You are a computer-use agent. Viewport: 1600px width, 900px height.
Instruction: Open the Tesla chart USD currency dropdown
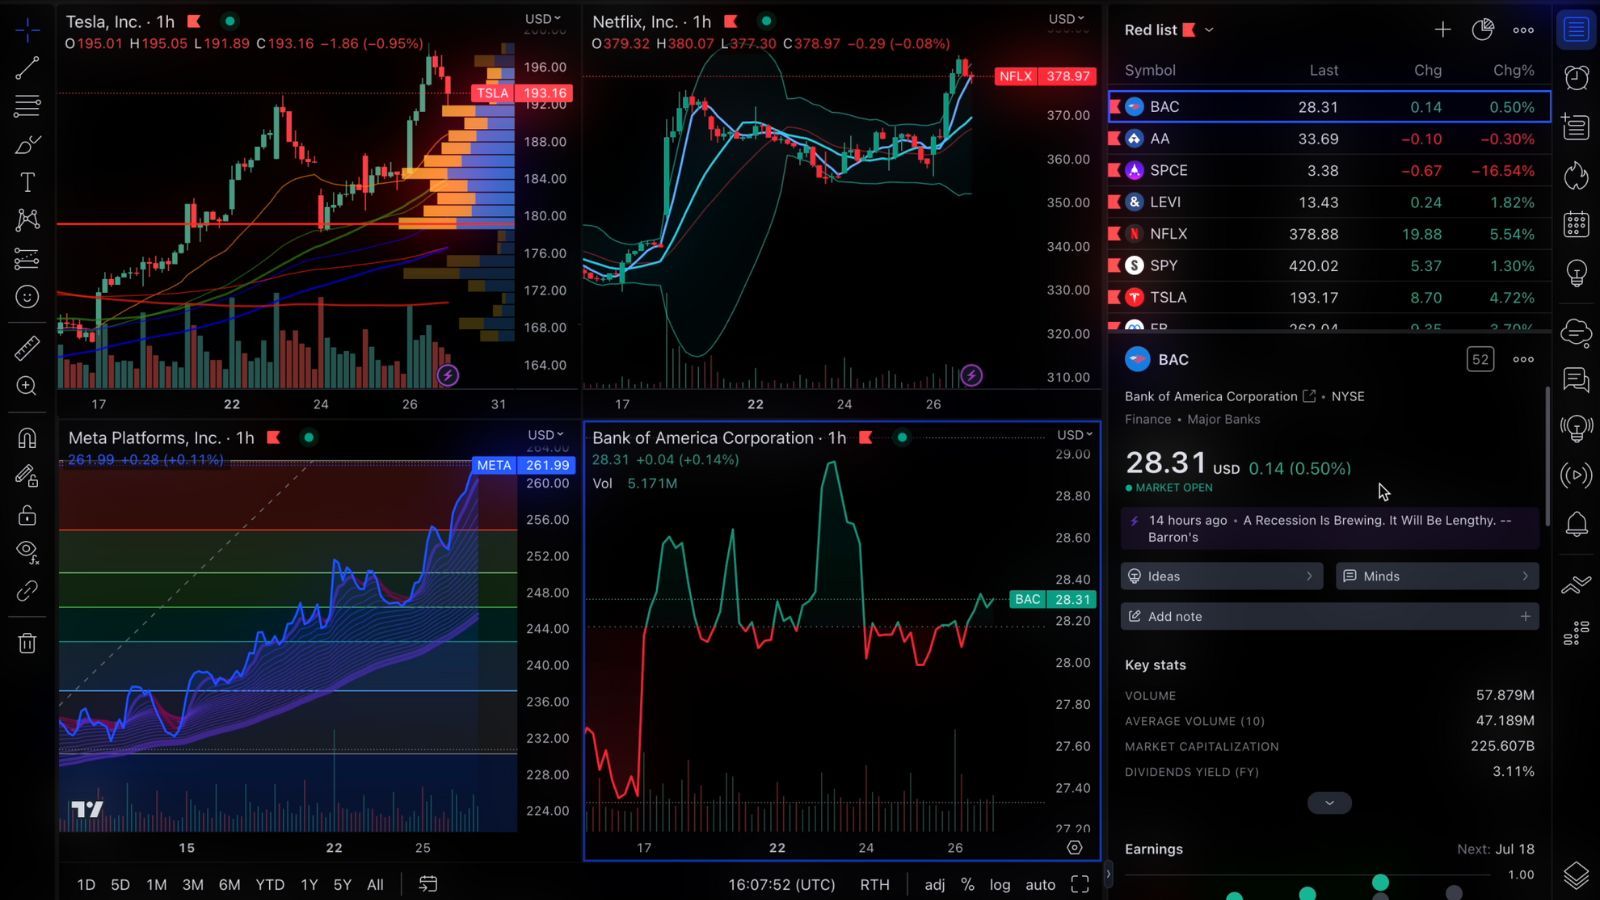(x=543, y=19)
